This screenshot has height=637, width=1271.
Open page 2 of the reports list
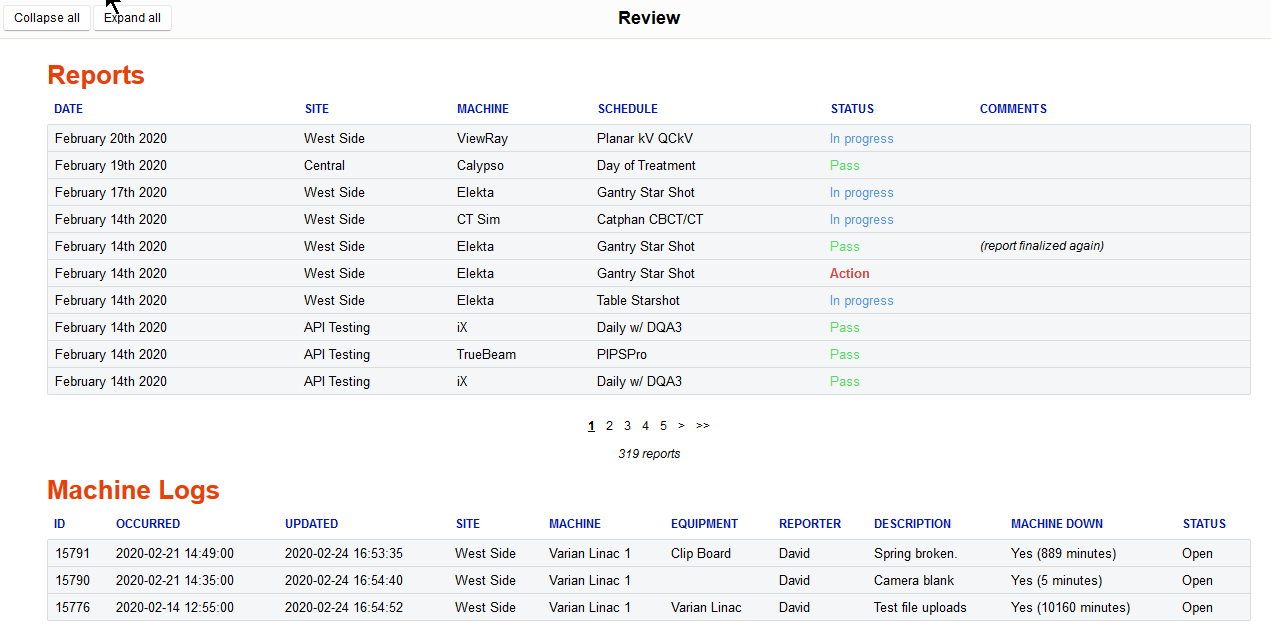tap(609, 425)
